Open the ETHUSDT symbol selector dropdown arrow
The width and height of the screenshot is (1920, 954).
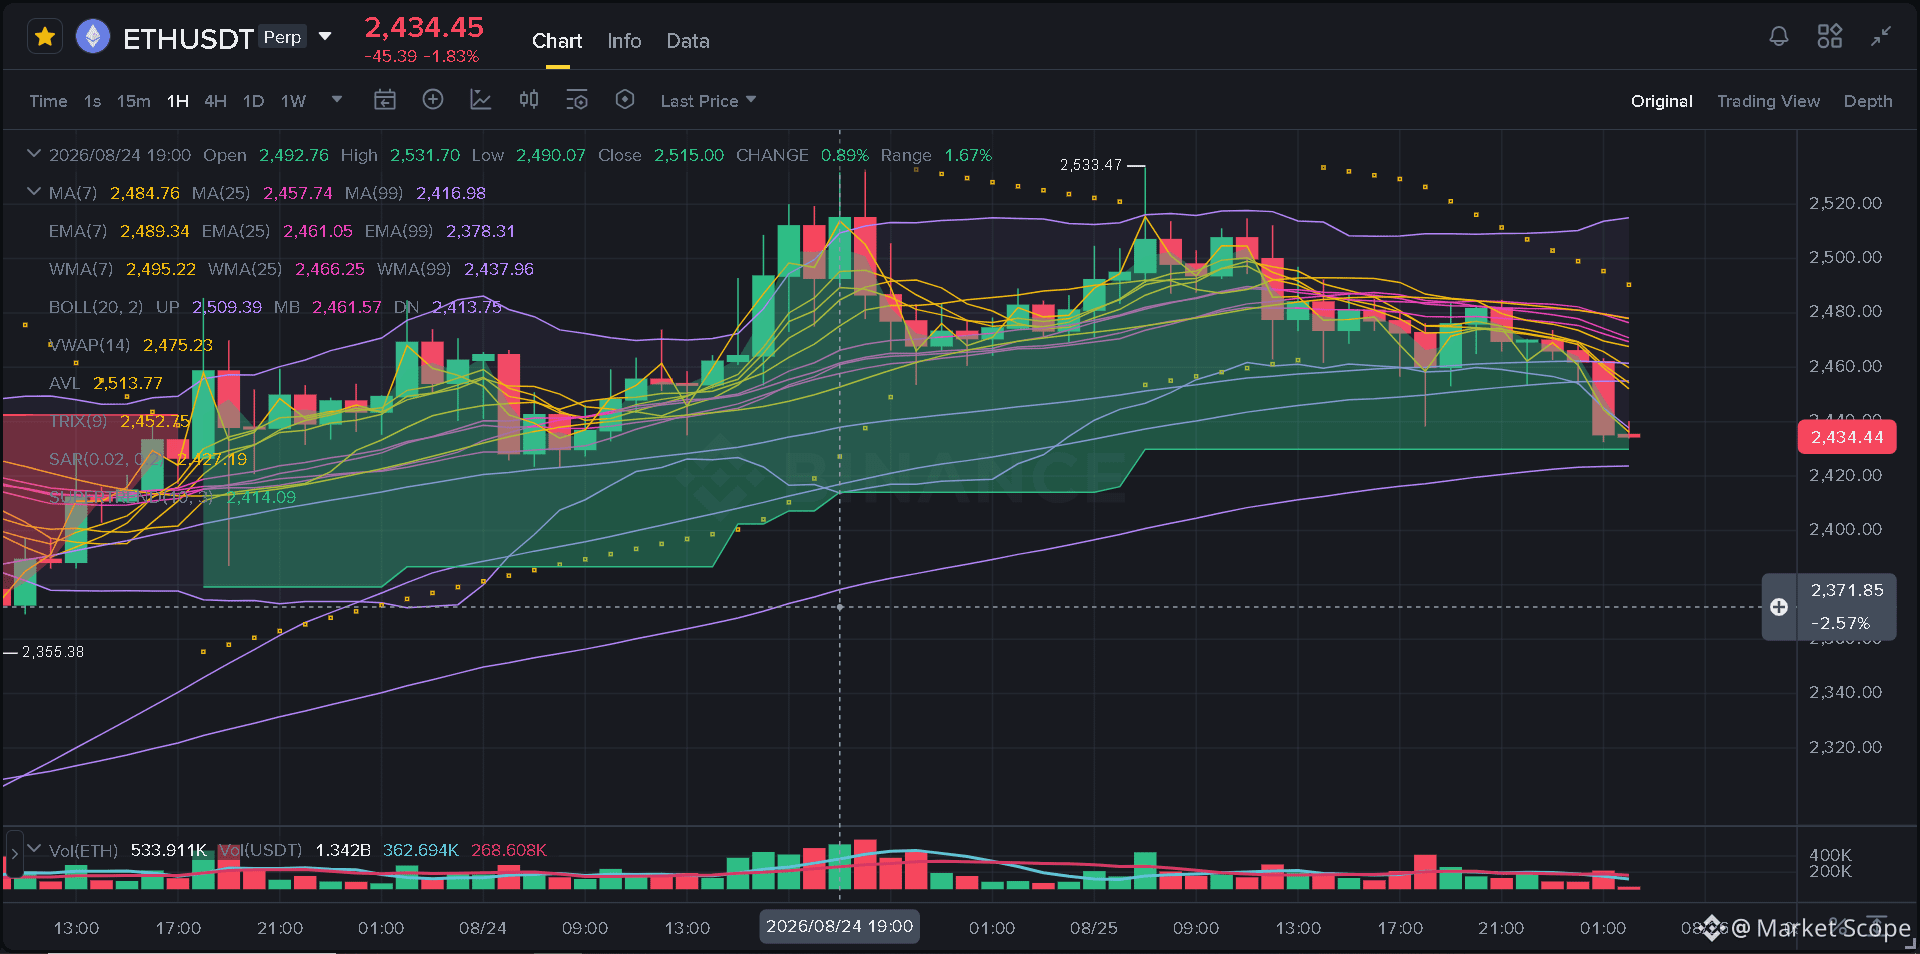[x=325, y=37]
